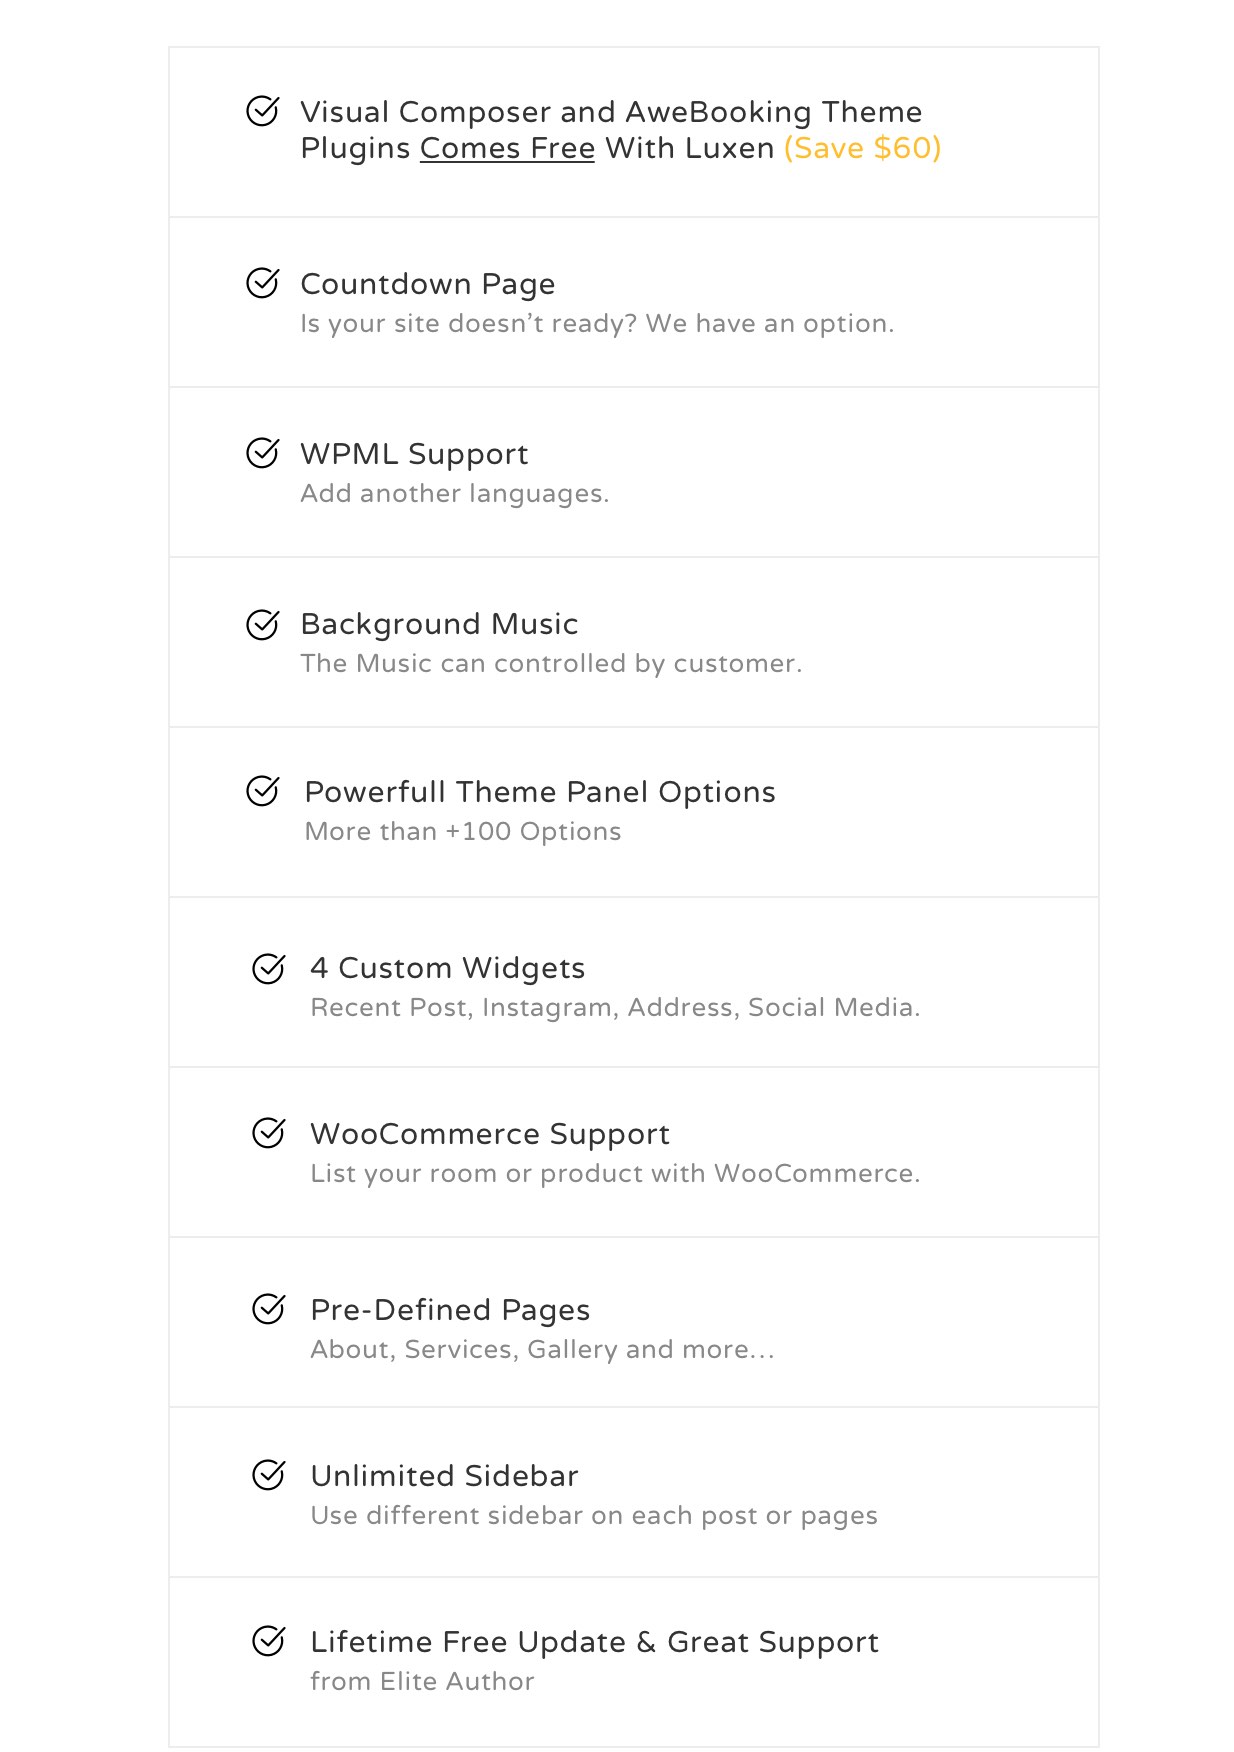1234x1752 pixels.
Task: Select the Background Music heading
Action: tap(440, 624)
